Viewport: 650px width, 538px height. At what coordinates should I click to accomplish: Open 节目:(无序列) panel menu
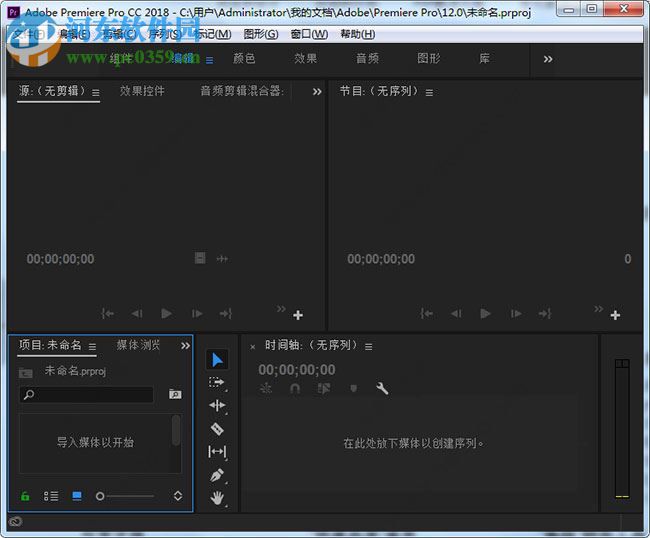(x=429, y=93)
